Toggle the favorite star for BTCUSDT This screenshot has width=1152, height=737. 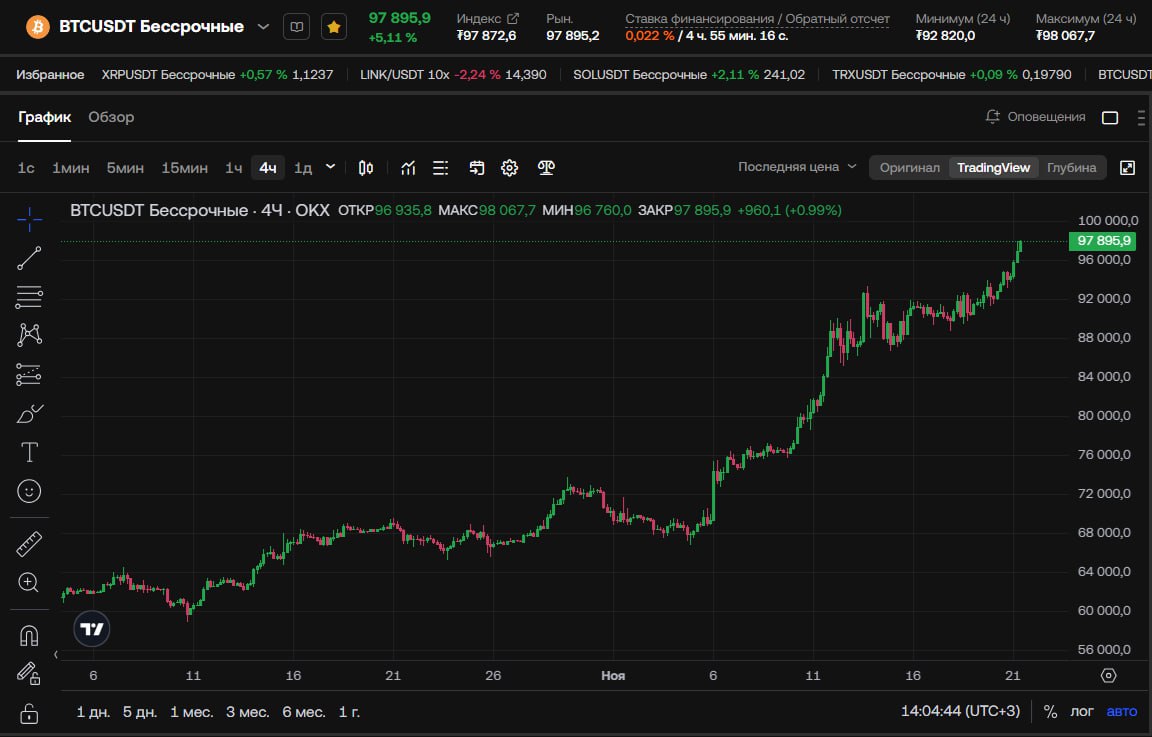pyautogui.click(x=334, y=27)
